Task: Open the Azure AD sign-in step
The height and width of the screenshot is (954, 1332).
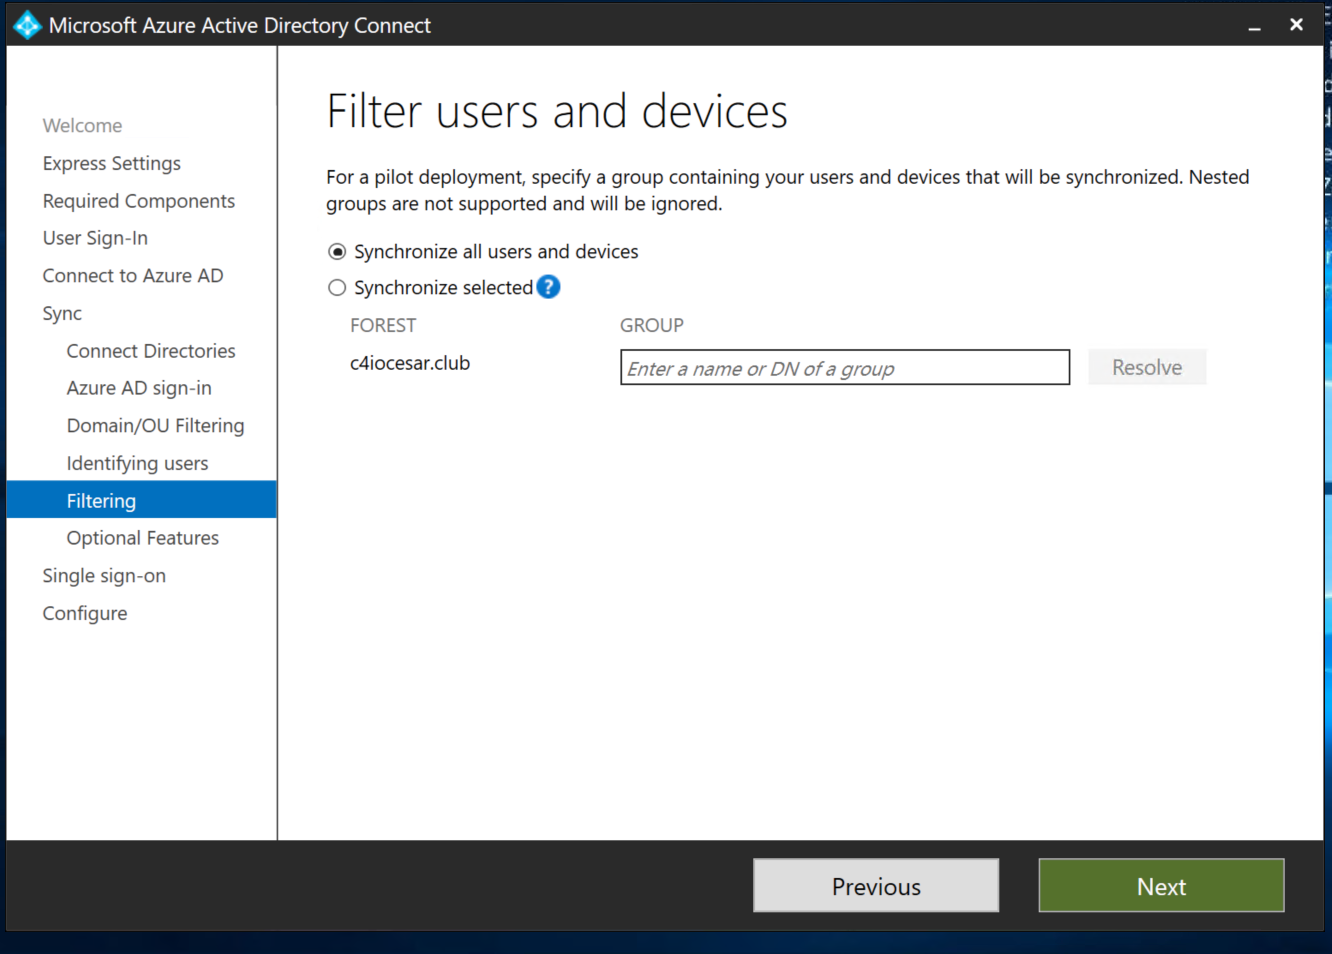Action: click(138, 388)
